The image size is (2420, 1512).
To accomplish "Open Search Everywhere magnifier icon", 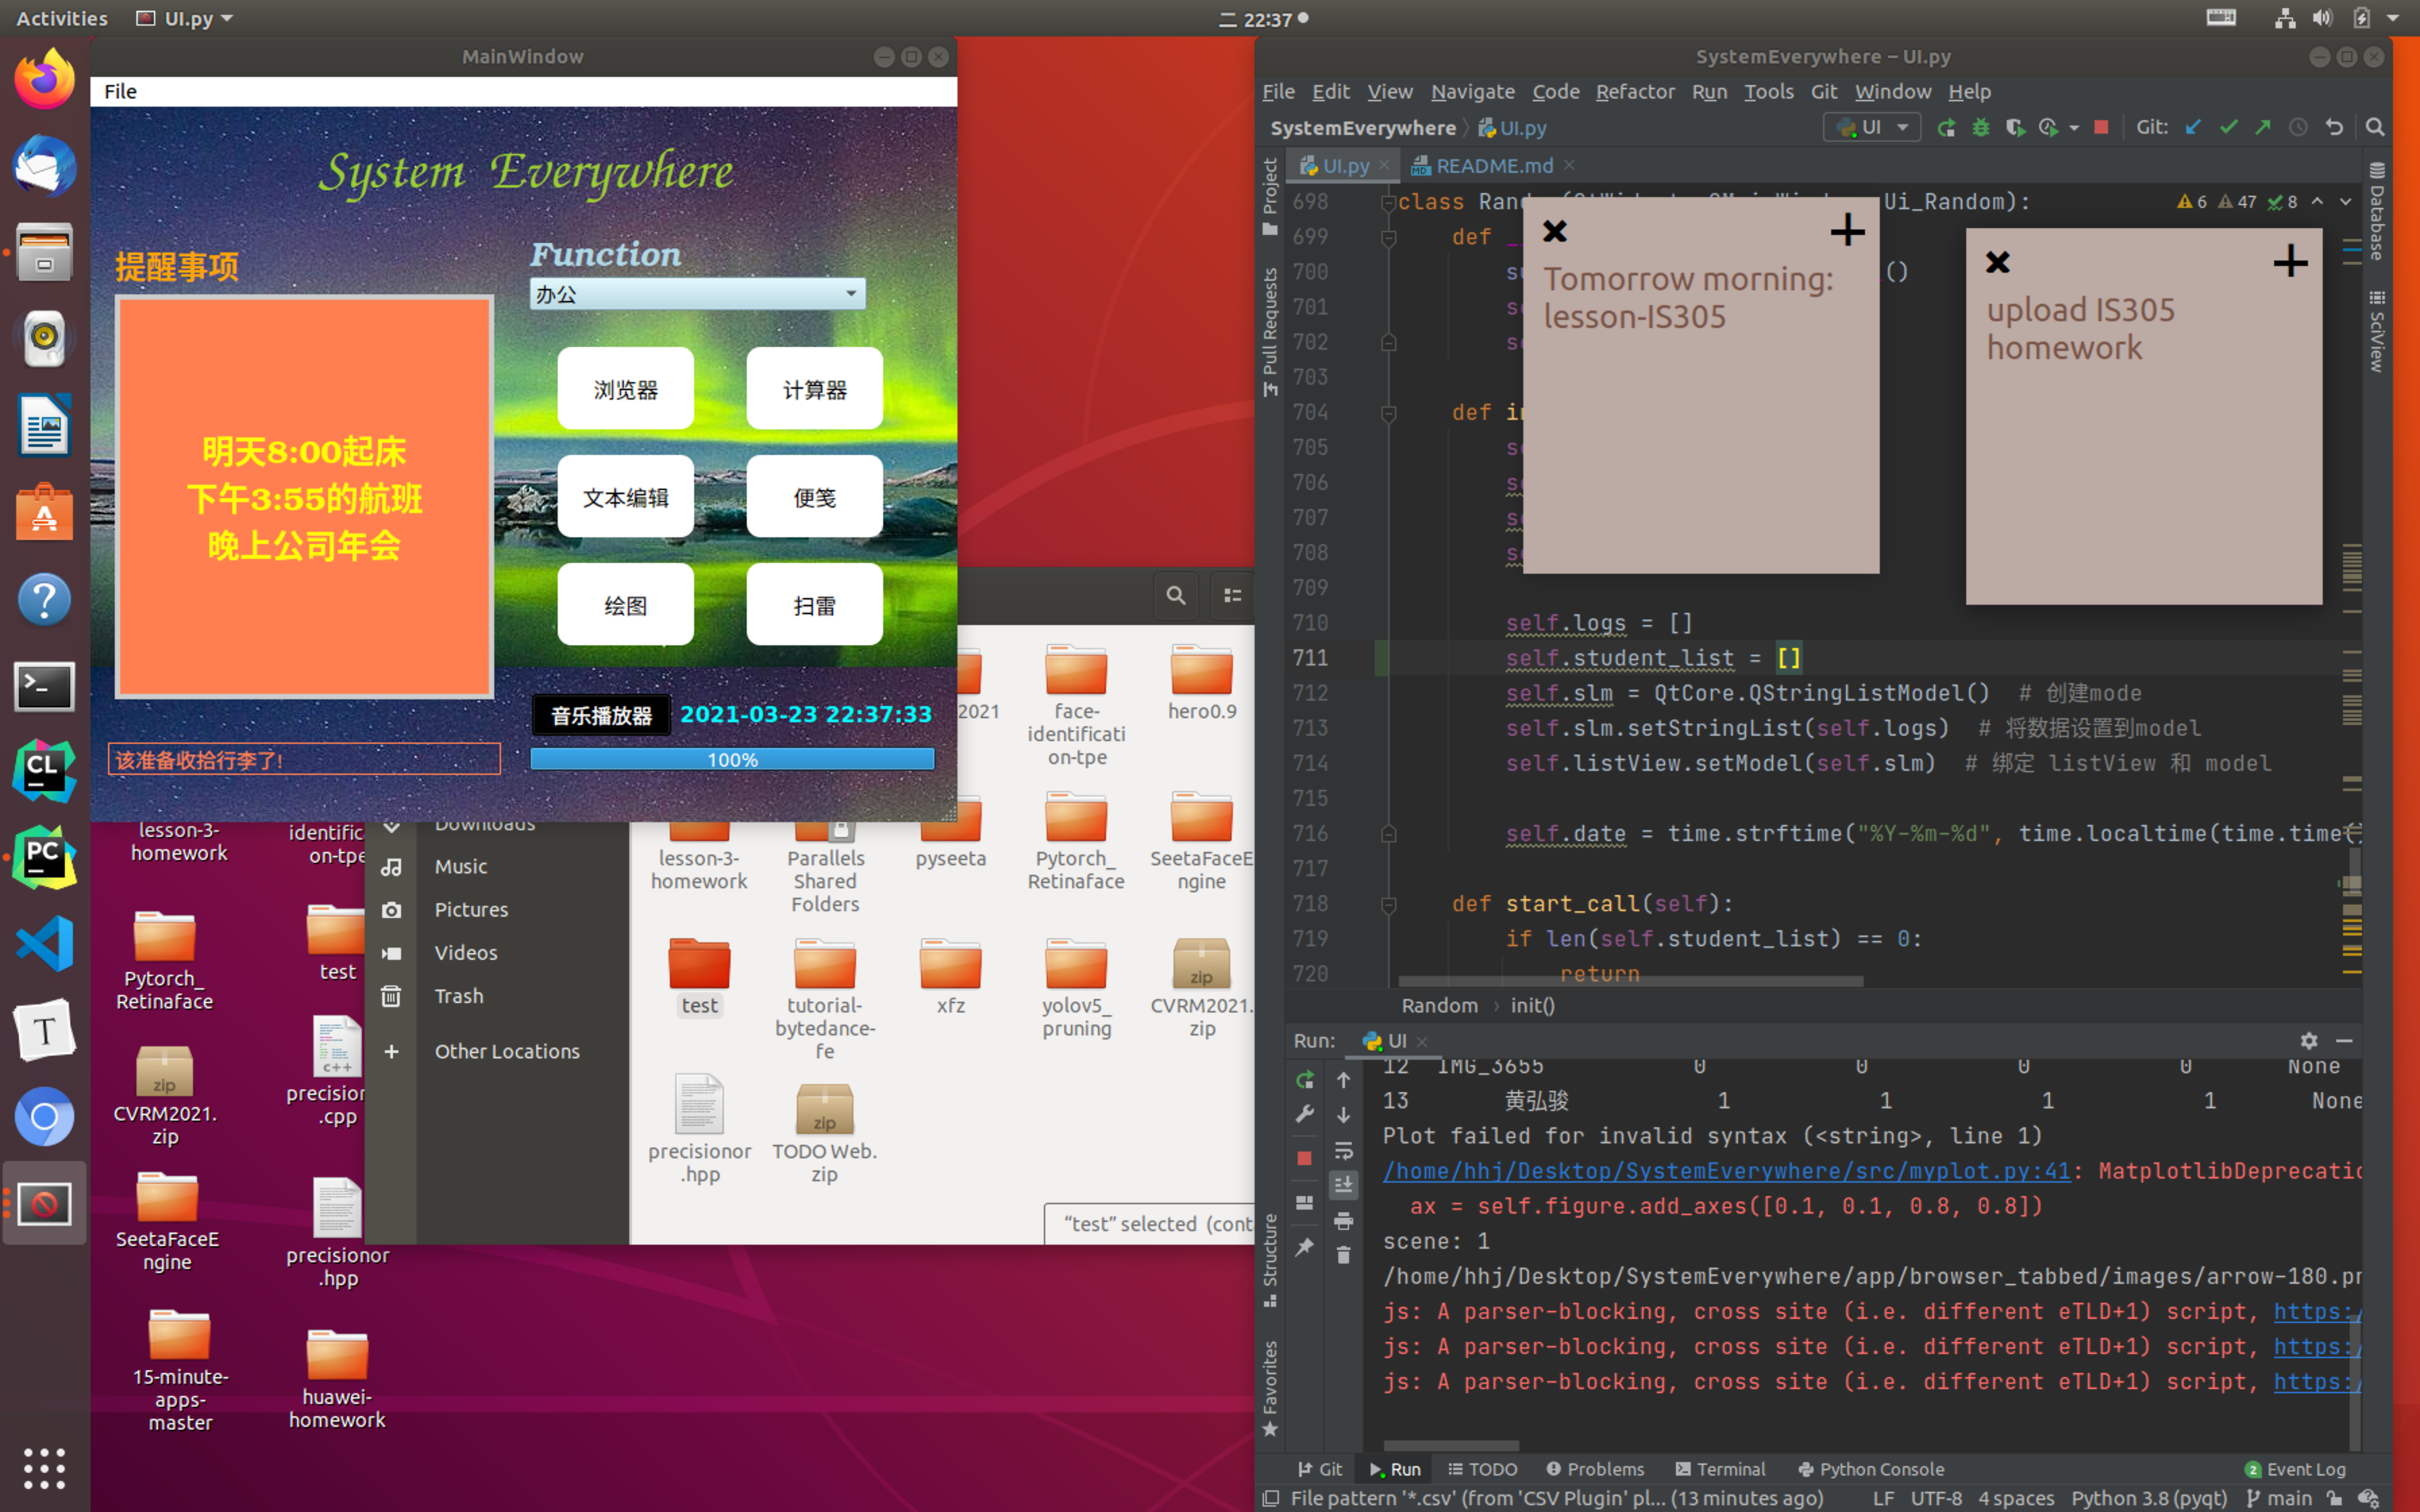I will click(x=2375, y=128).
